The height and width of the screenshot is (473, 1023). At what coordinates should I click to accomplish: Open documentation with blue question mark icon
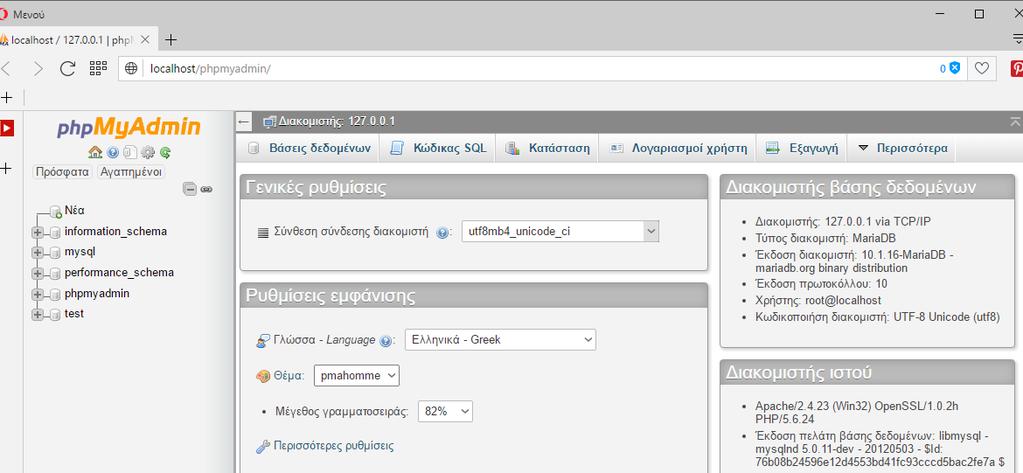pyautogui.click(x=113, y=153)
